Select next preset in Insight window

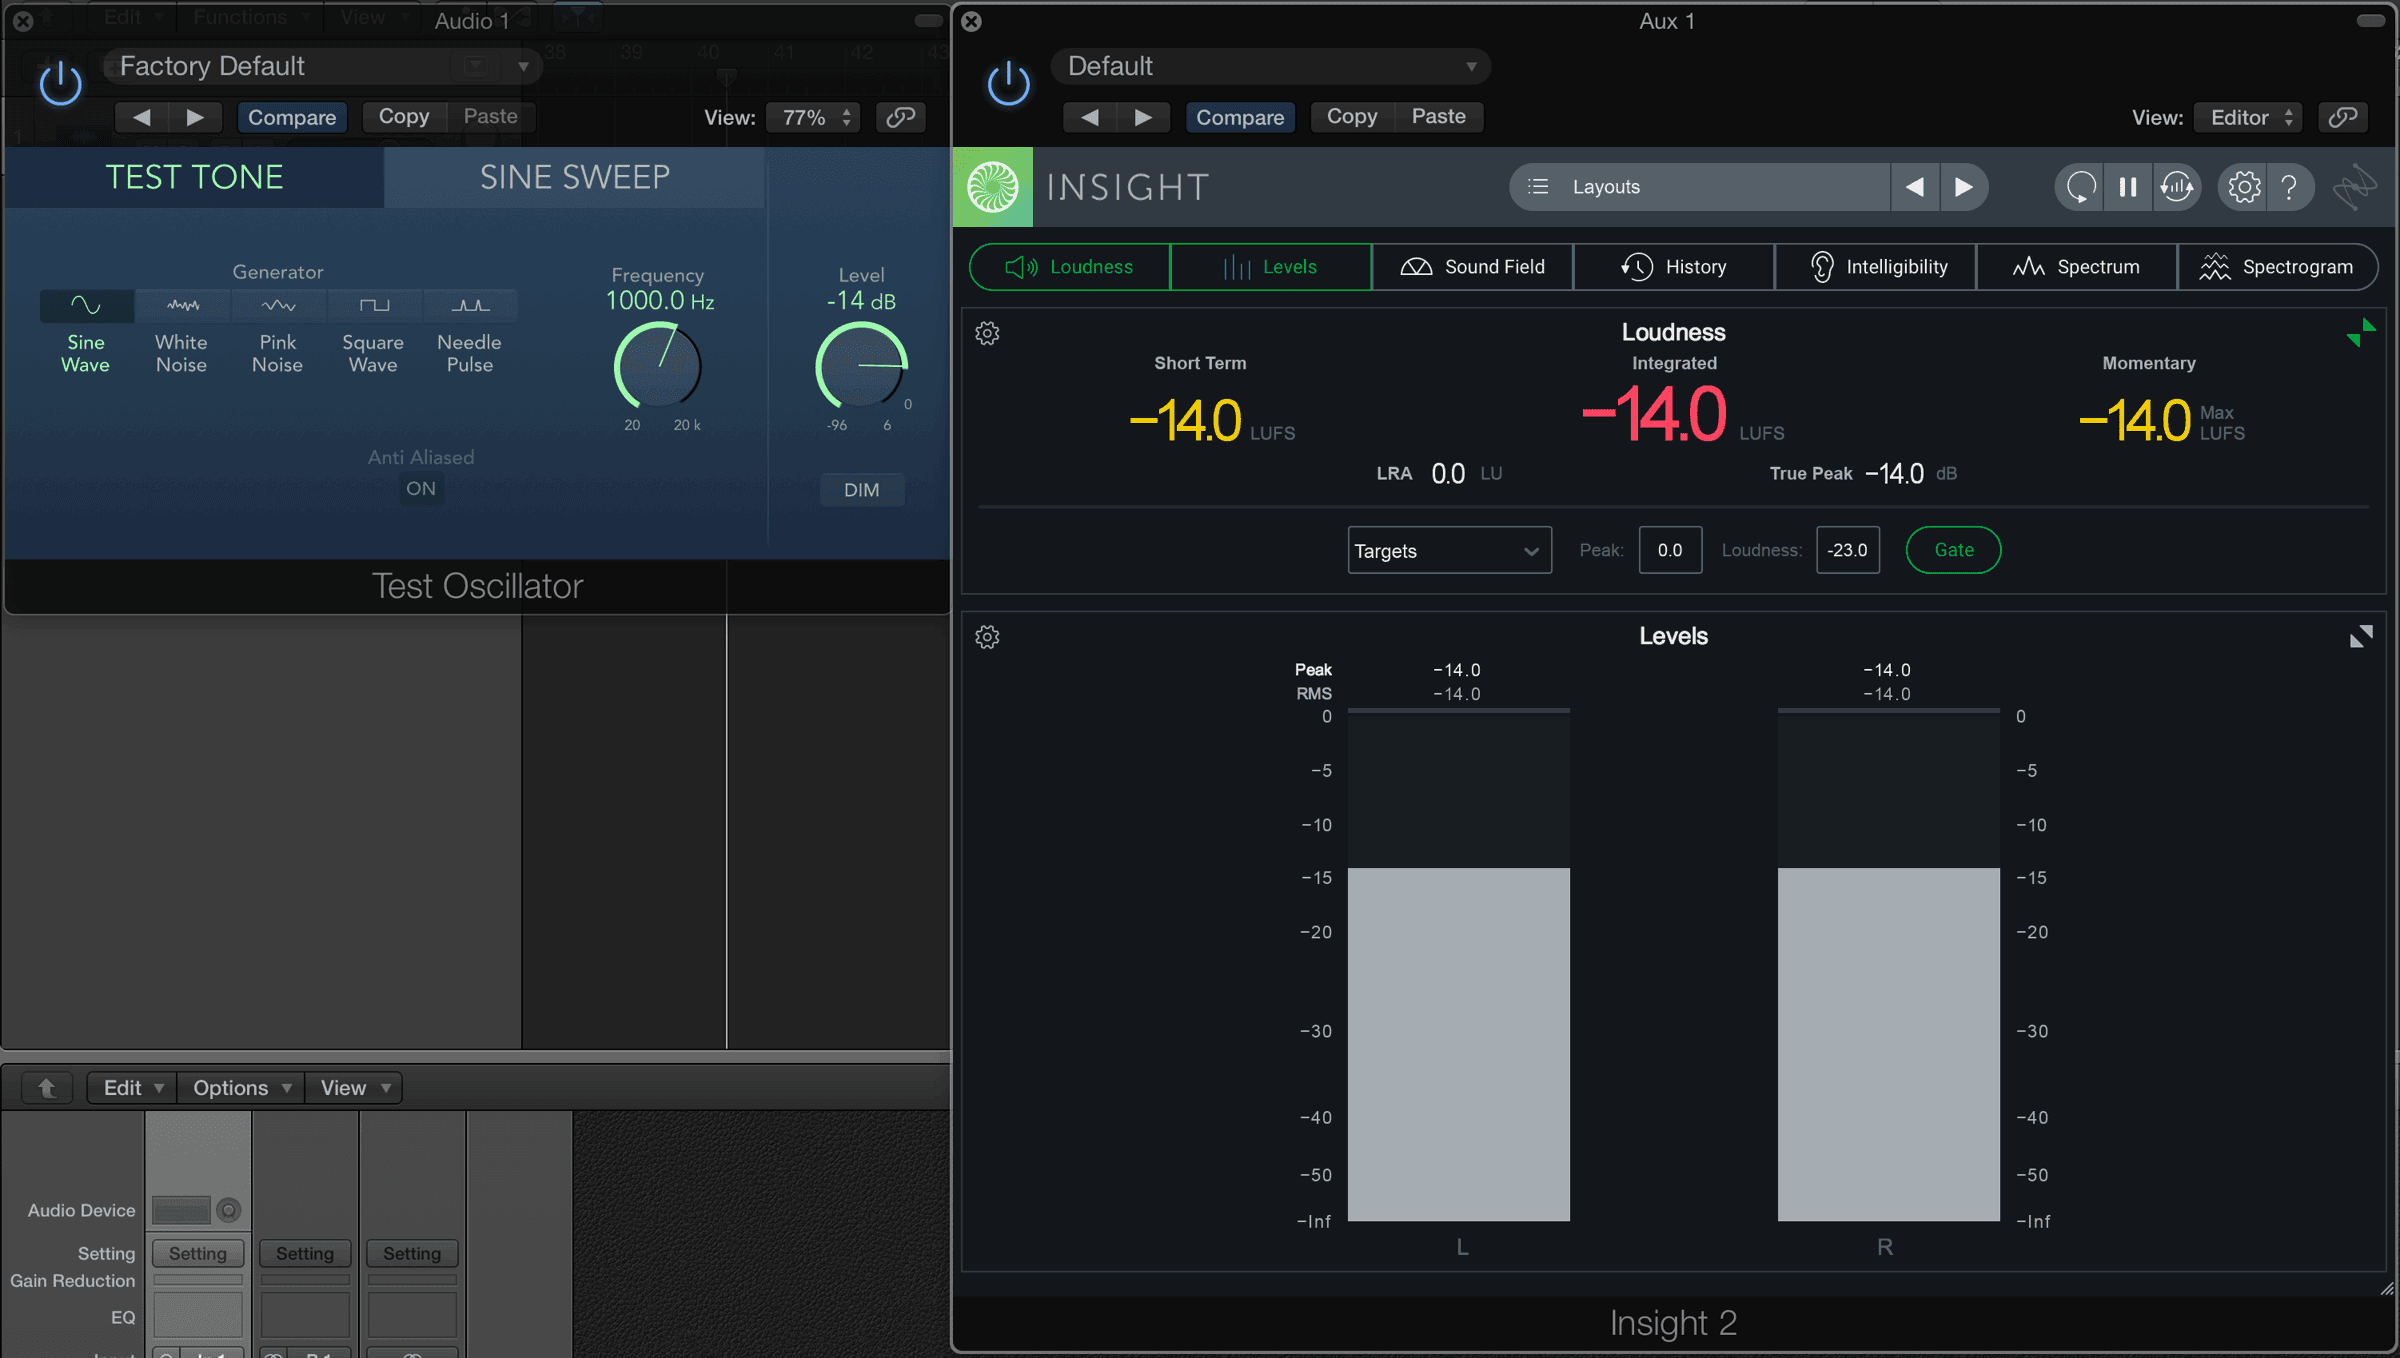1143,117
